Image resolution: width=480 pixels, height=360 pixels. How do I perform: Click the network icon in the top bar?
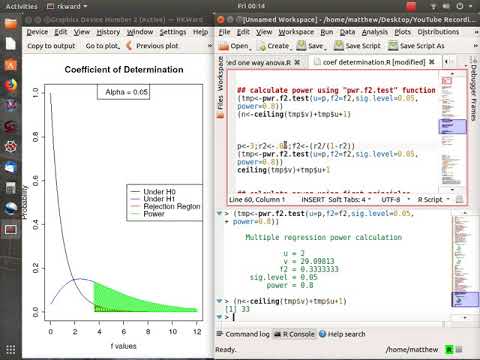433,6
